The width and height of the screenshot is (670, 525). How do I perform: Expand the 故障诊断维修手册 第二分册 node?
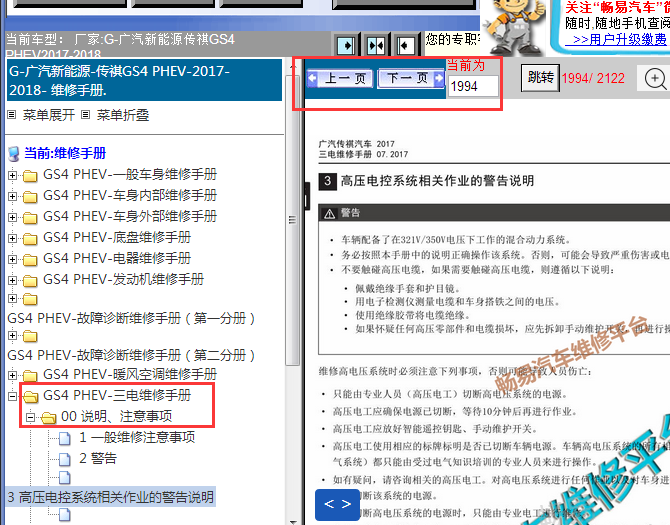[12, 336]
